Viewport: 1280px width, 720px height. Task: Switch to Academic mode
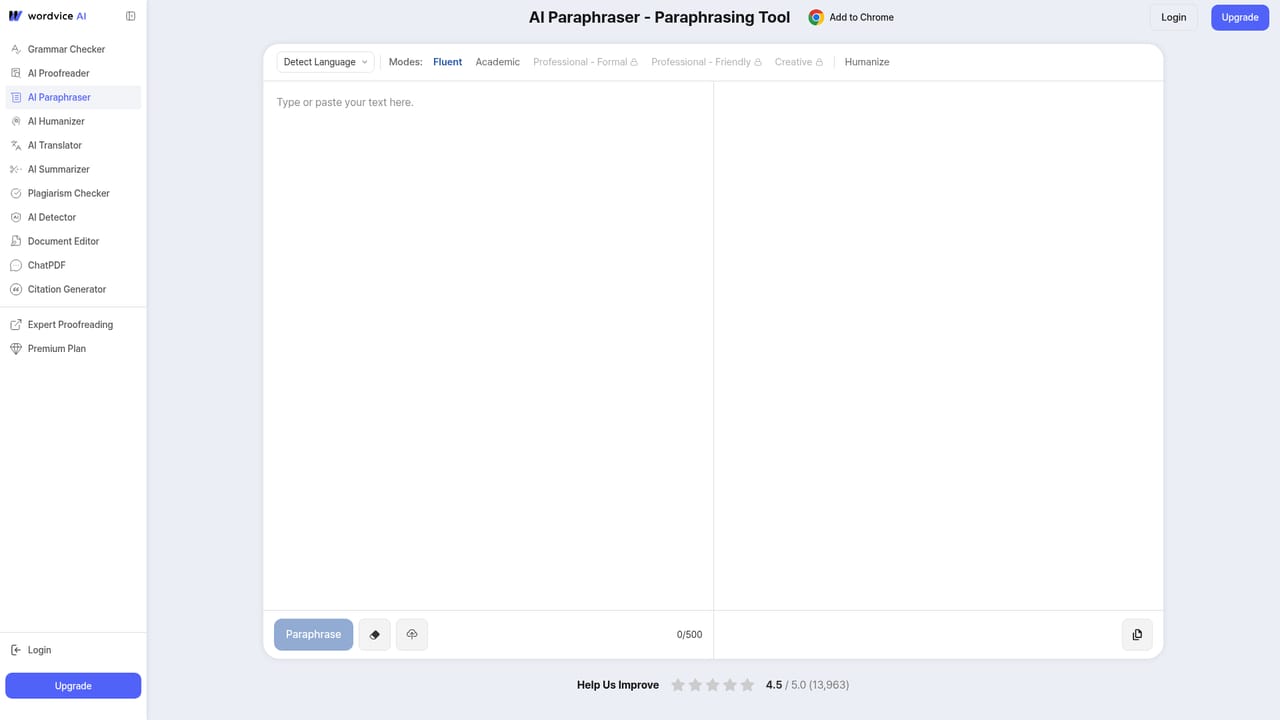pos(497,62)
